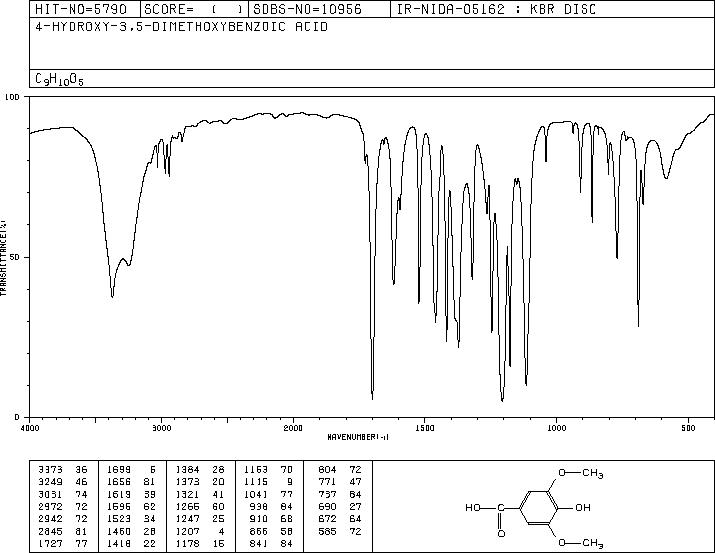Click the 2000 x-axis tick label

293,428
